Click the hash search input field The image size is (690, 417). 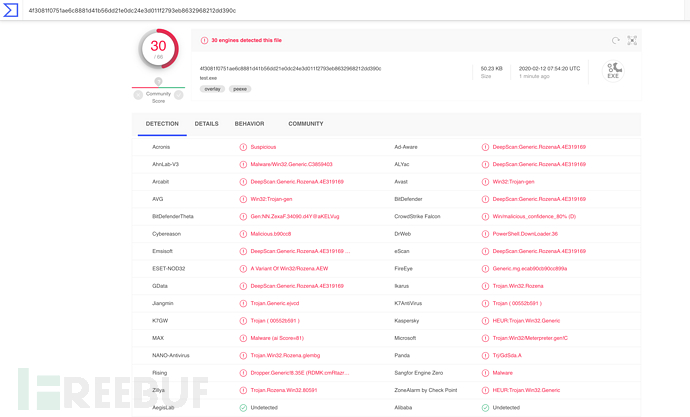[352, 10]
